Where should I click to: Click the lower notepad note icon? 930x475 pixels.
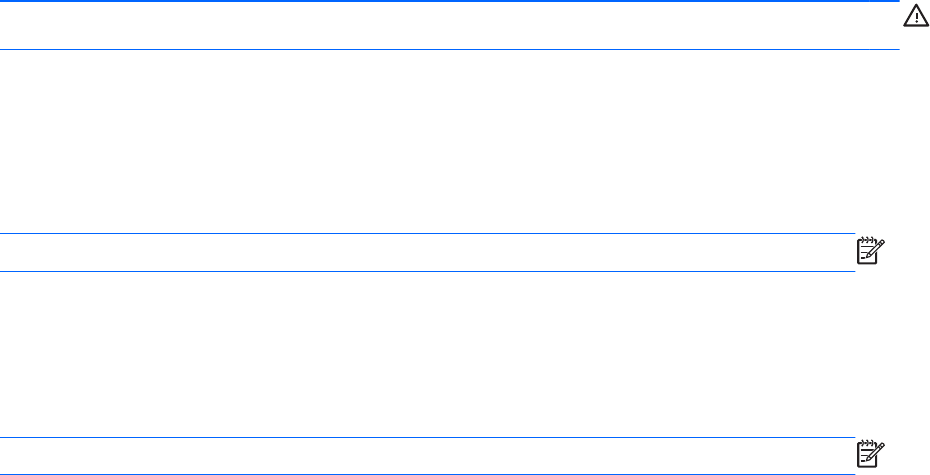871,455
